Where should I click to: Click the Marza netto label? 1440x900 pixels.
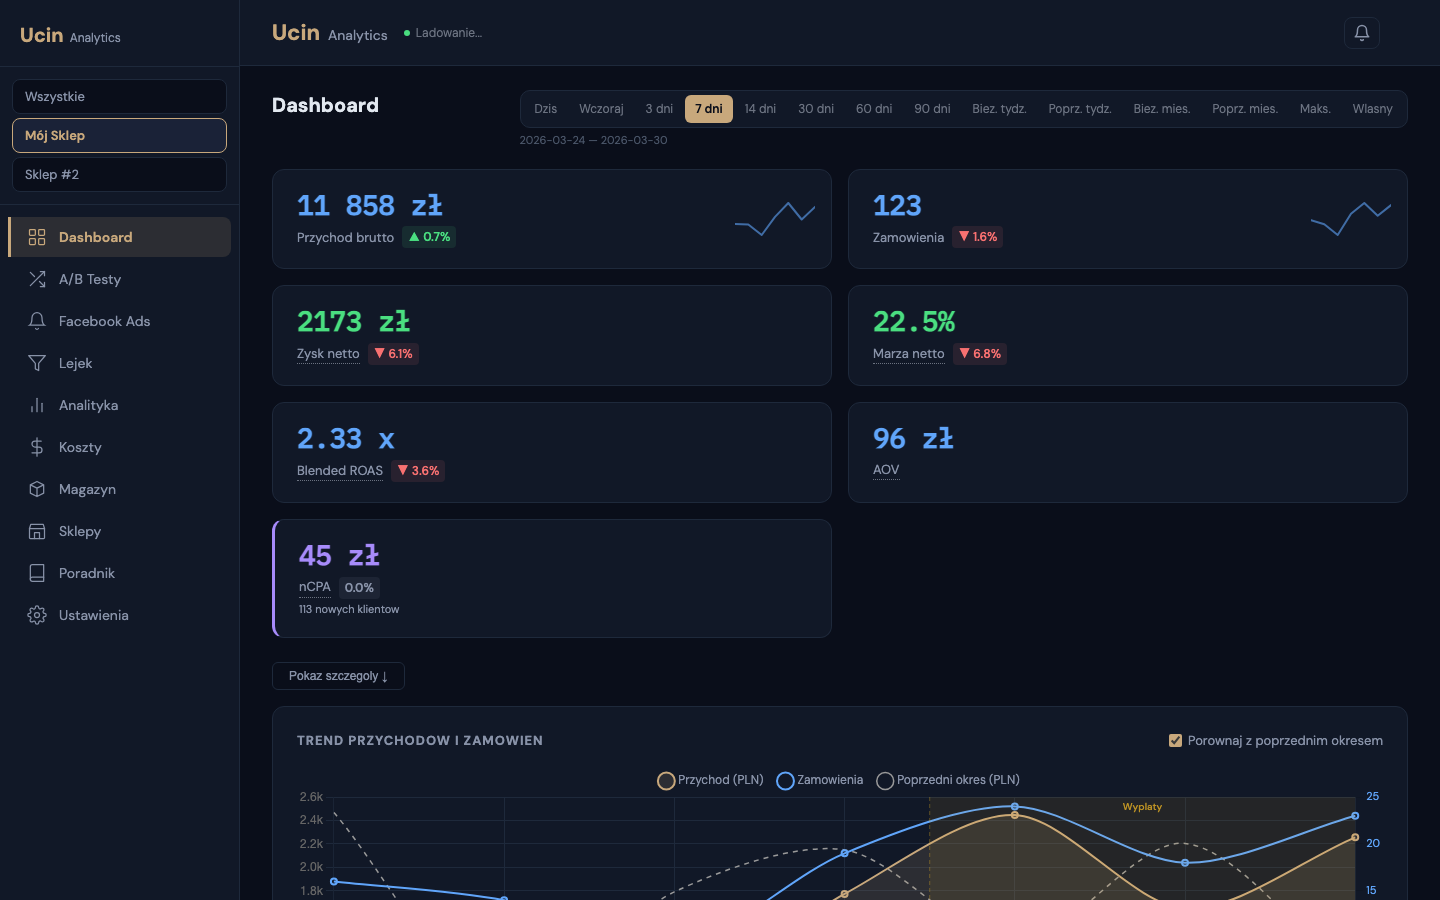coord(909,354)
